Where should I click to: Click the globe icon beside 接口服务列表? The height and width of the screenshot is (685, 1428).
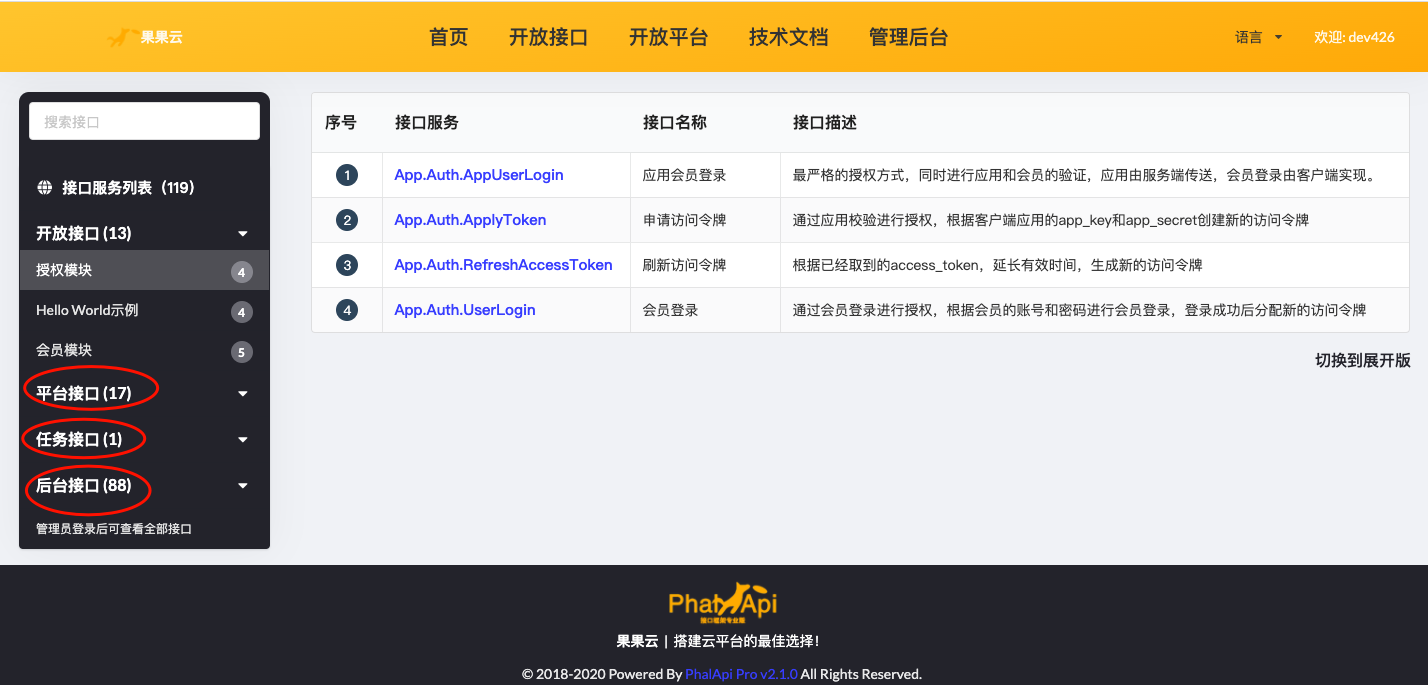(45, 187)
